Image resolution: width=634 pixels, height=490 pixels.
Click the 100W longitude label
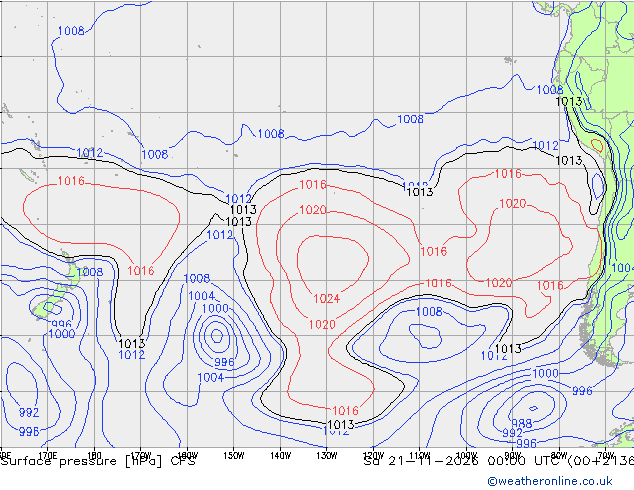click(x=466, y=455)
